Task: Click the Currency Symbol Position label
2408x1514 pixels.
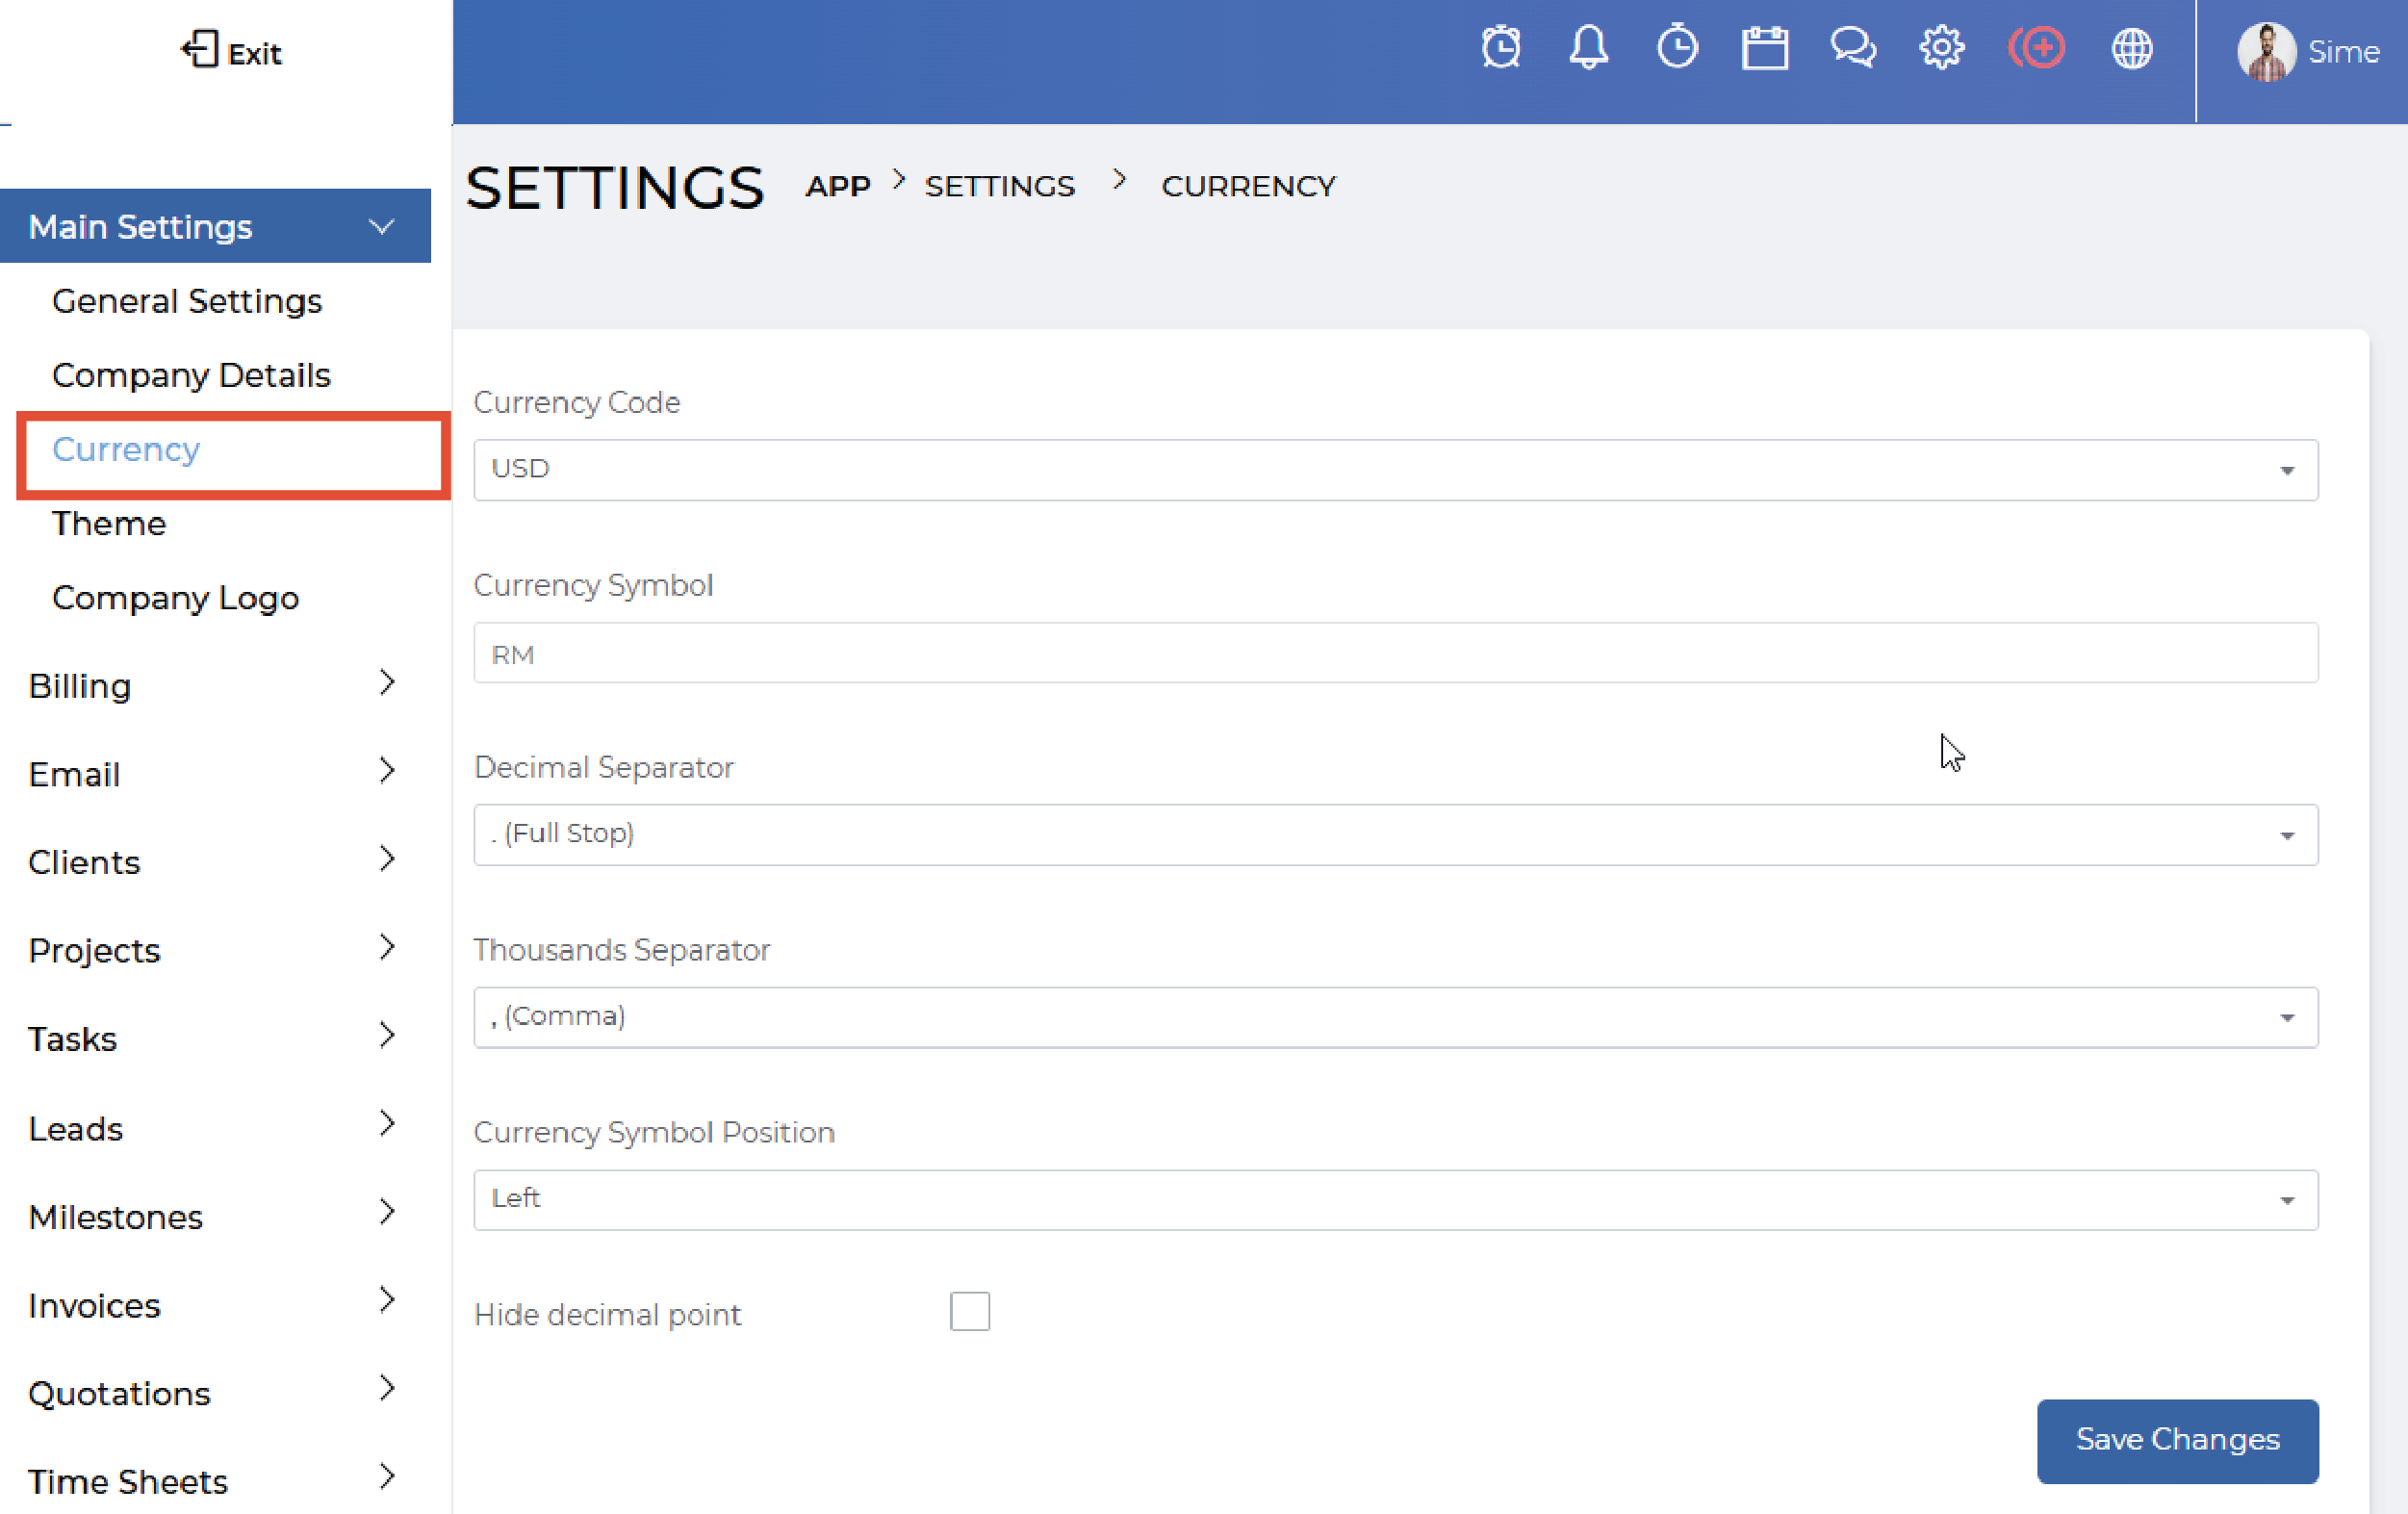Action: [x=654, y=1132]
